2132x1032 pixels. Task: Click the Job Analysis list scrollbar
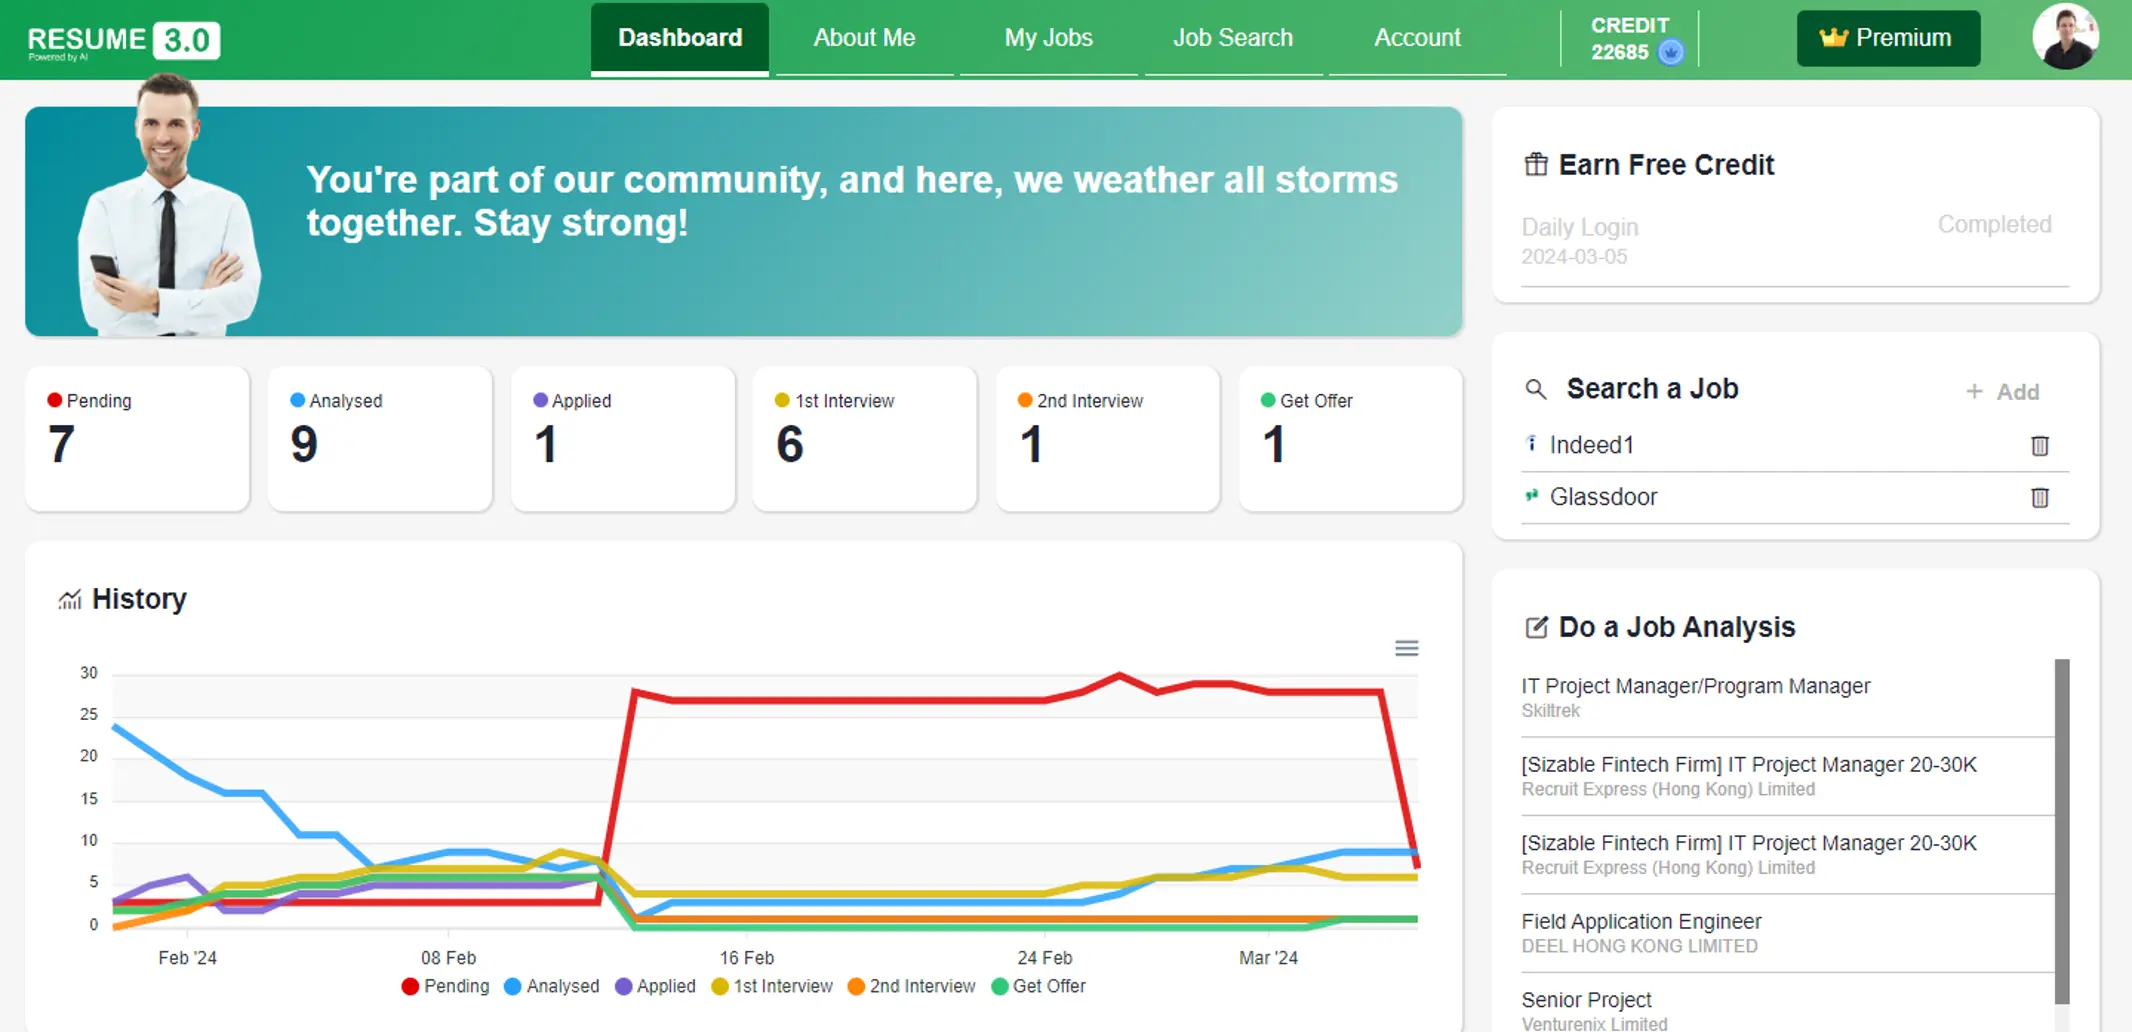click(x=2061, y=830)
